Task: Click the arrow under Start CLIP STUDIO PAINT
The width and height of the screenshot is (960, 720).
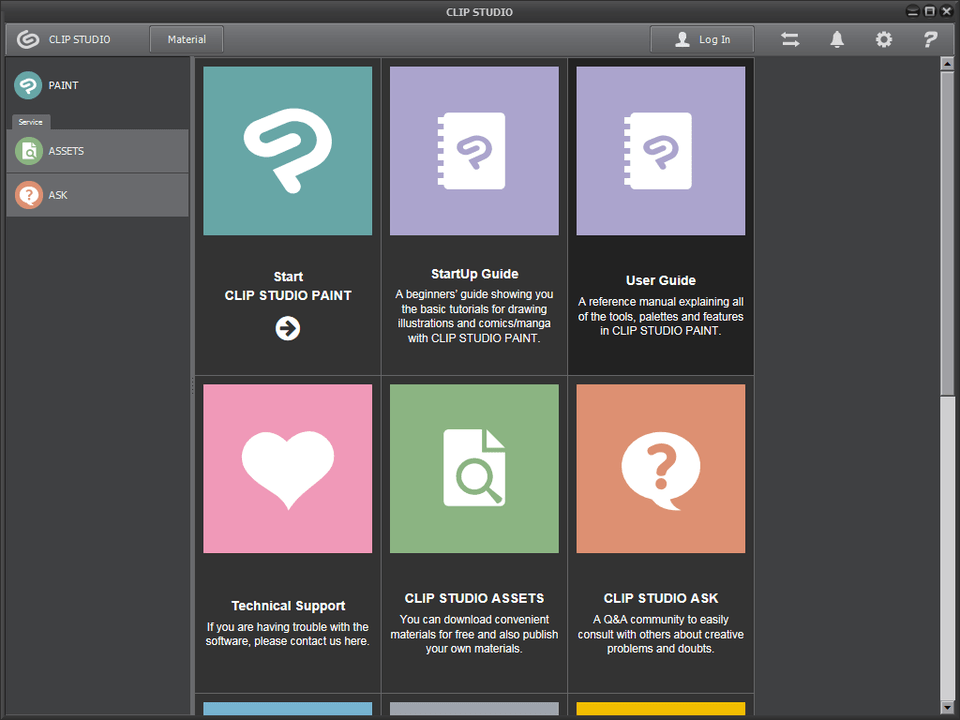Action: pos(288,328)
